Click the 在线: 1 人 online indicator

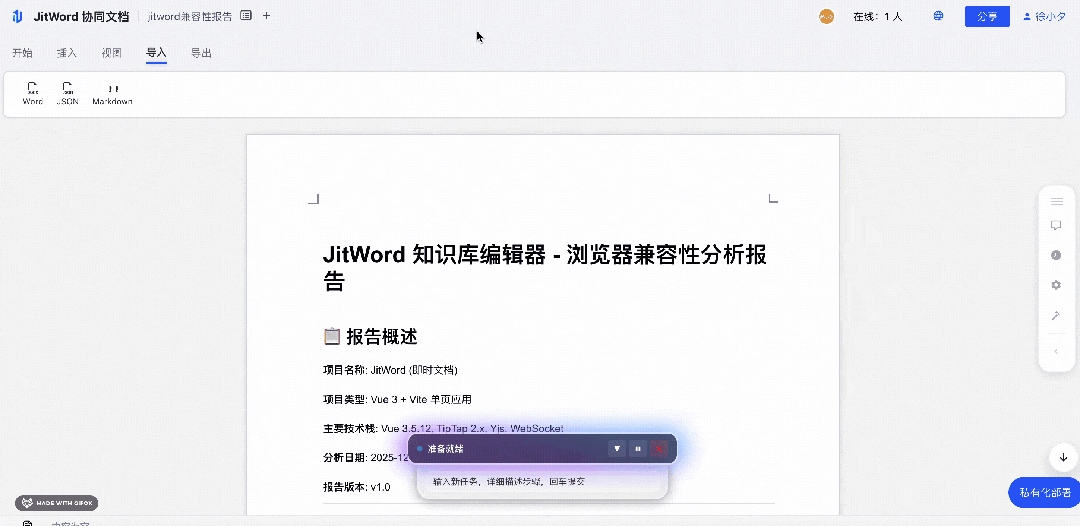(878, 17)
